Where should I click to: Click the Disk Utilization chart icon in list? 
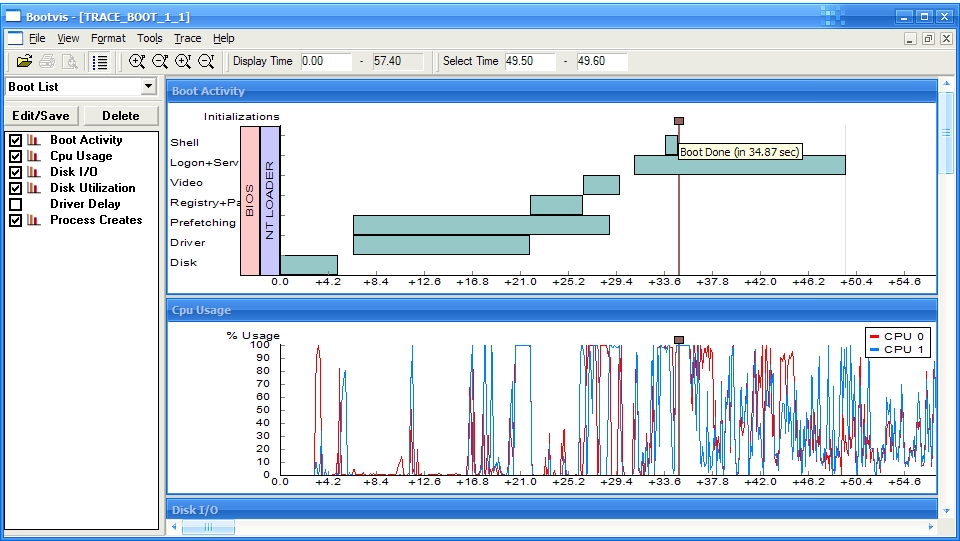[34, 188]
